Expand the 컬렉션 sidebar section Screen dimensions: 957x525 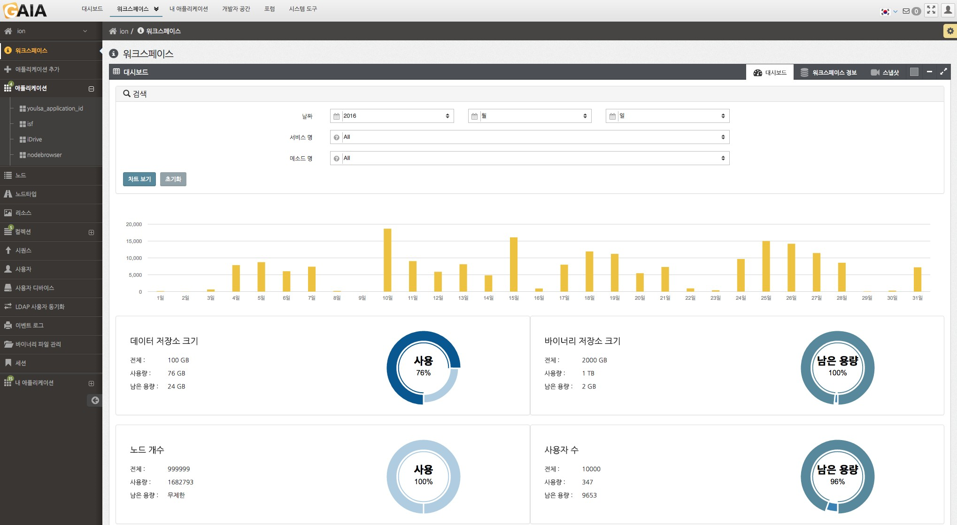pos(91,232)
